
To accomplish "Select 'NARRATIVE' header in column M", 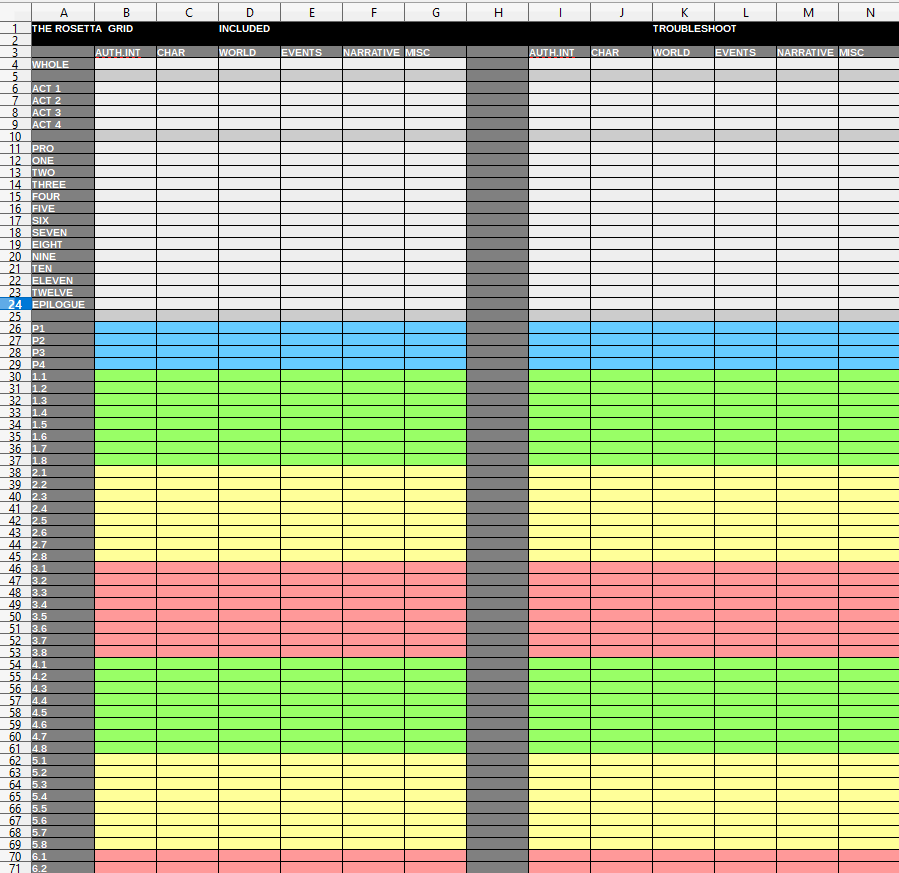I will (806, 52).
